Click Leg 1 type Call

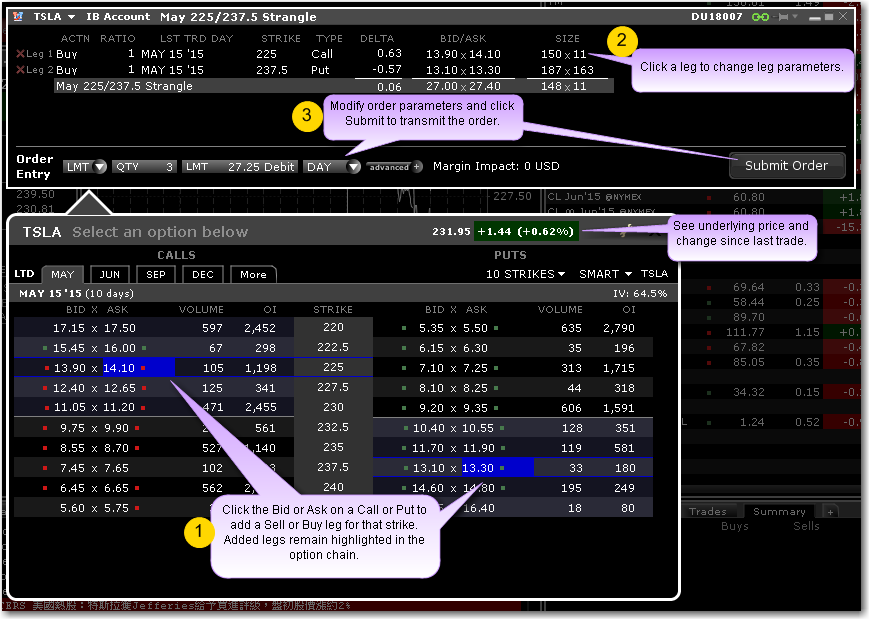coord(321,54)
